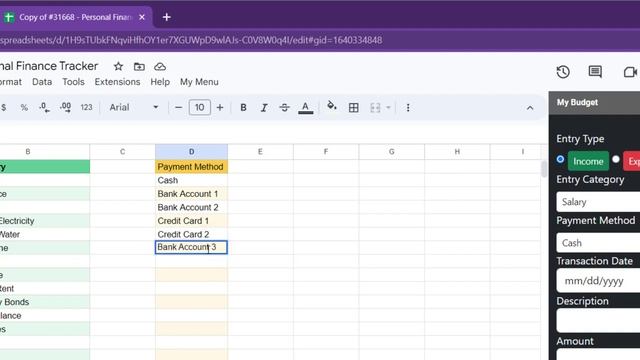
Task: Click the move to folder icon
Action: click(139, 67)
